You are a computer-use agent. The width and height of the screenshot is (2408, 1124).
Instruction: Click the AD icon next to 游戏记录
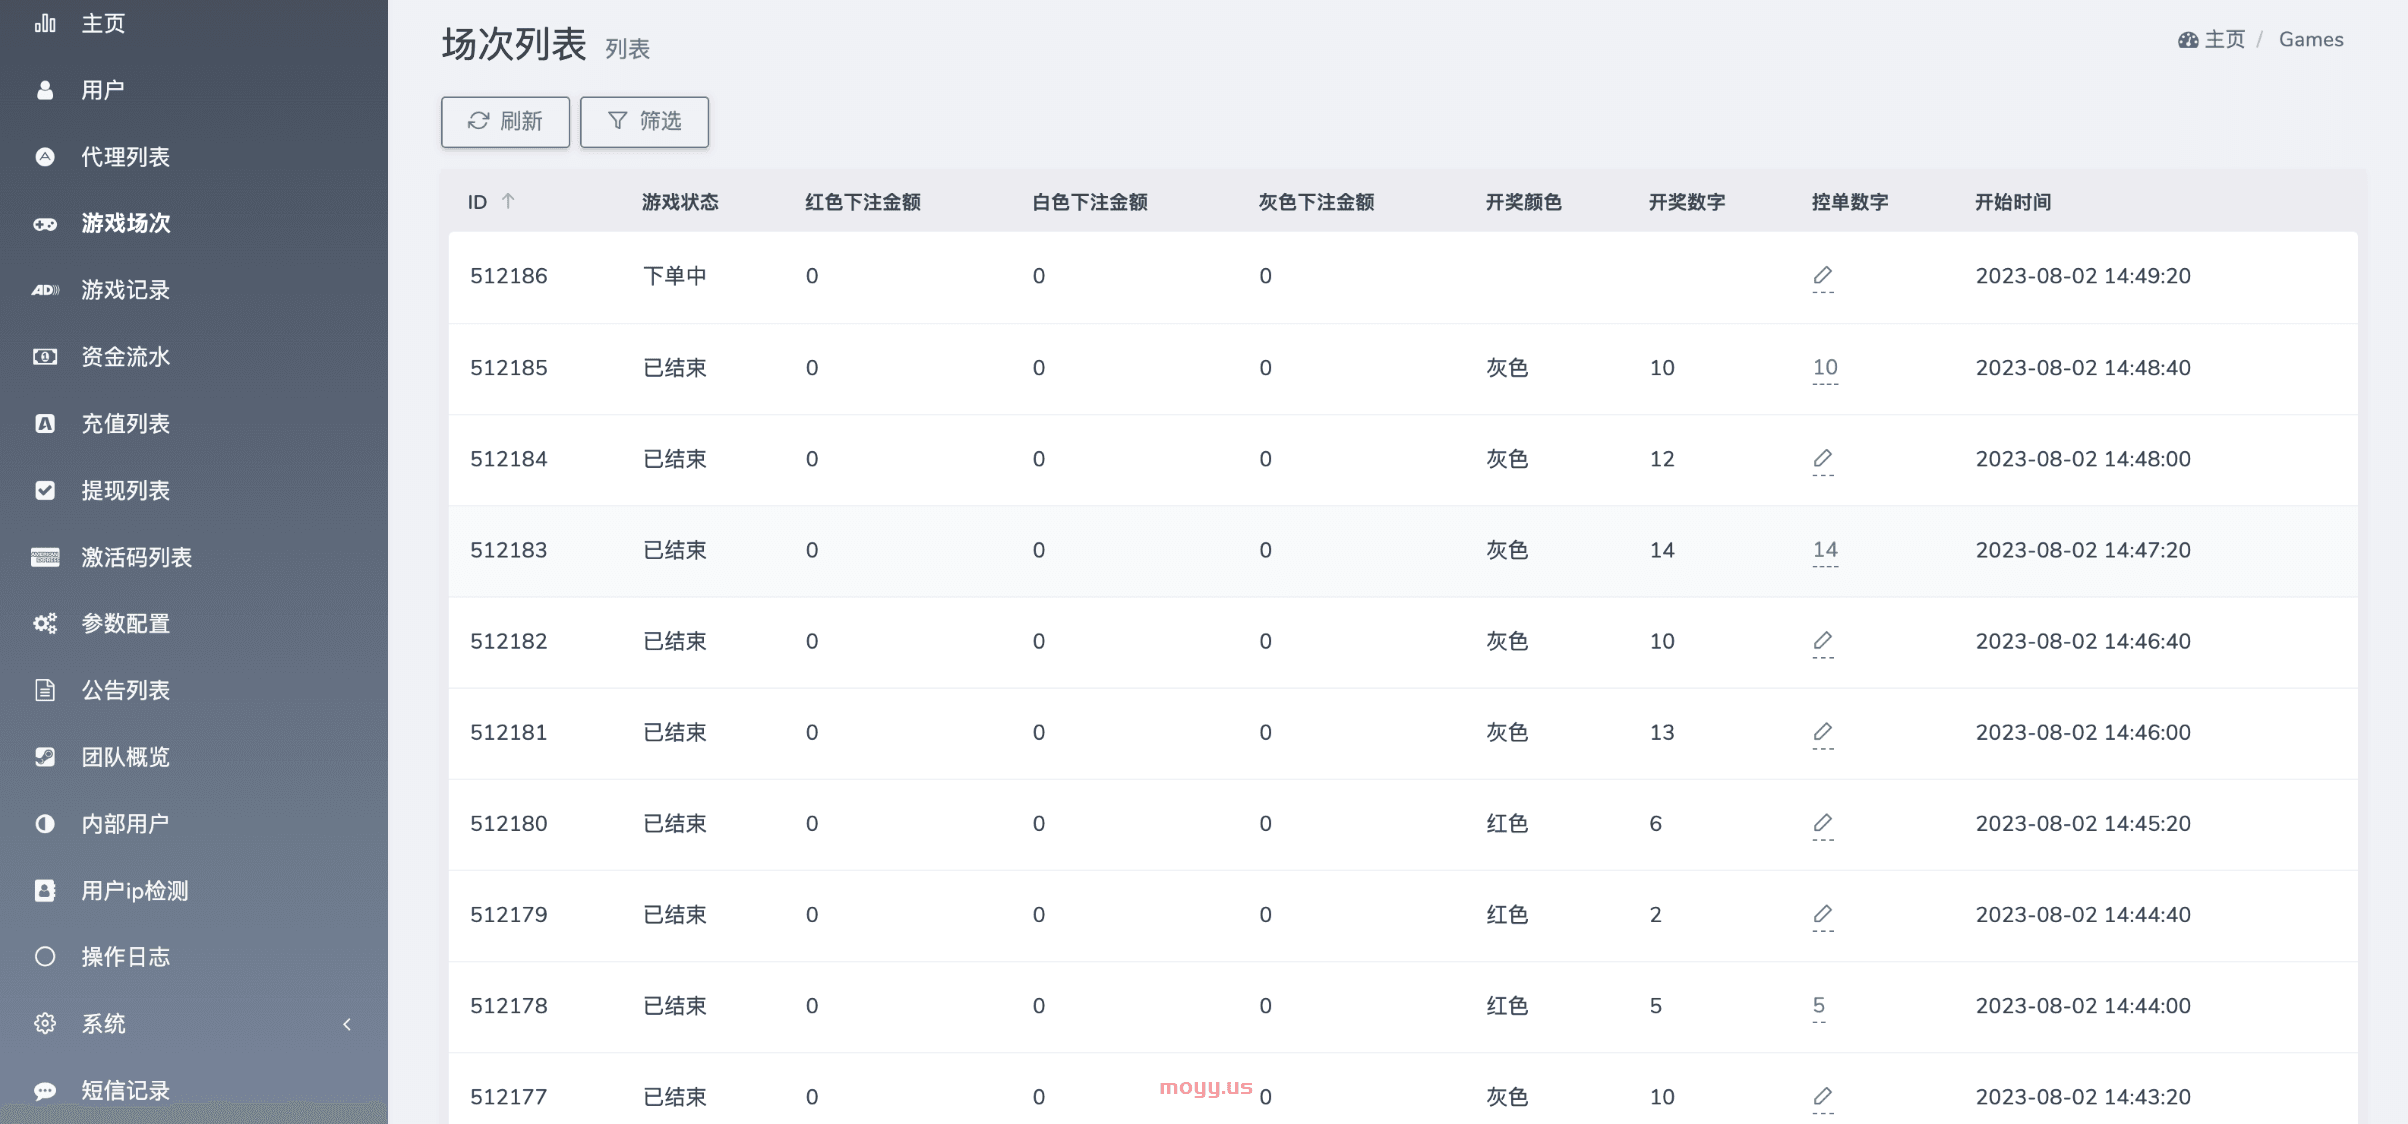[x=45, y=290]
